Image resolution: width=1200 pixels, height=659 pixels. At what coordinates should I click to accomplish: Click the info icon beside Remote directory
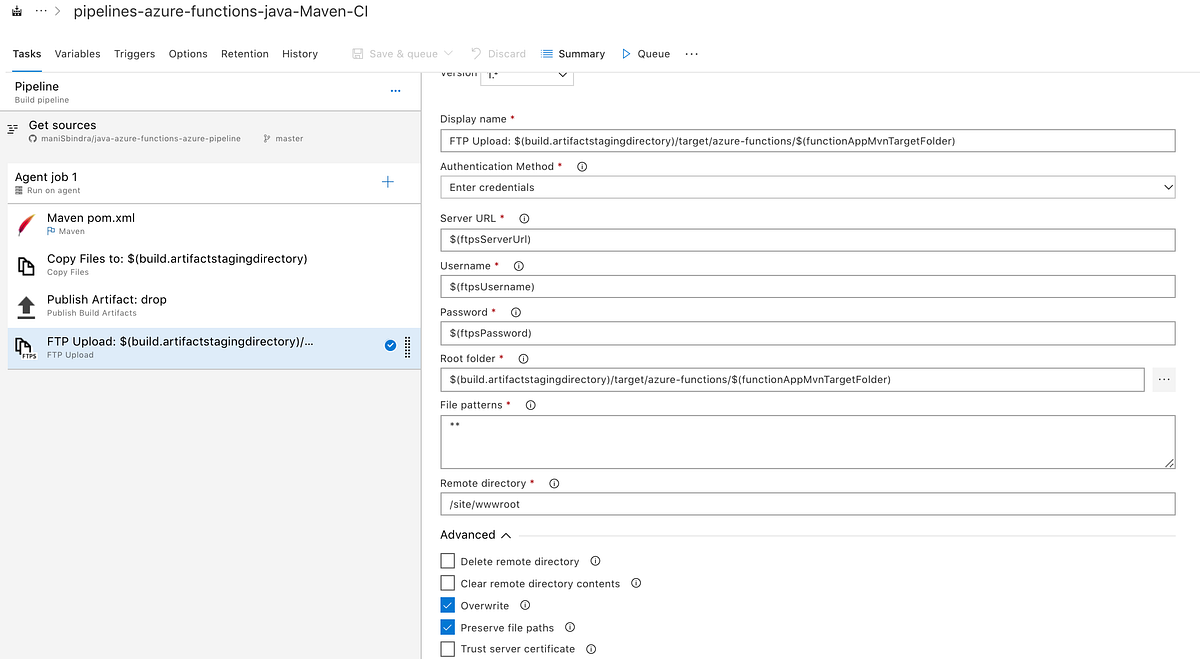coord(554,483)
